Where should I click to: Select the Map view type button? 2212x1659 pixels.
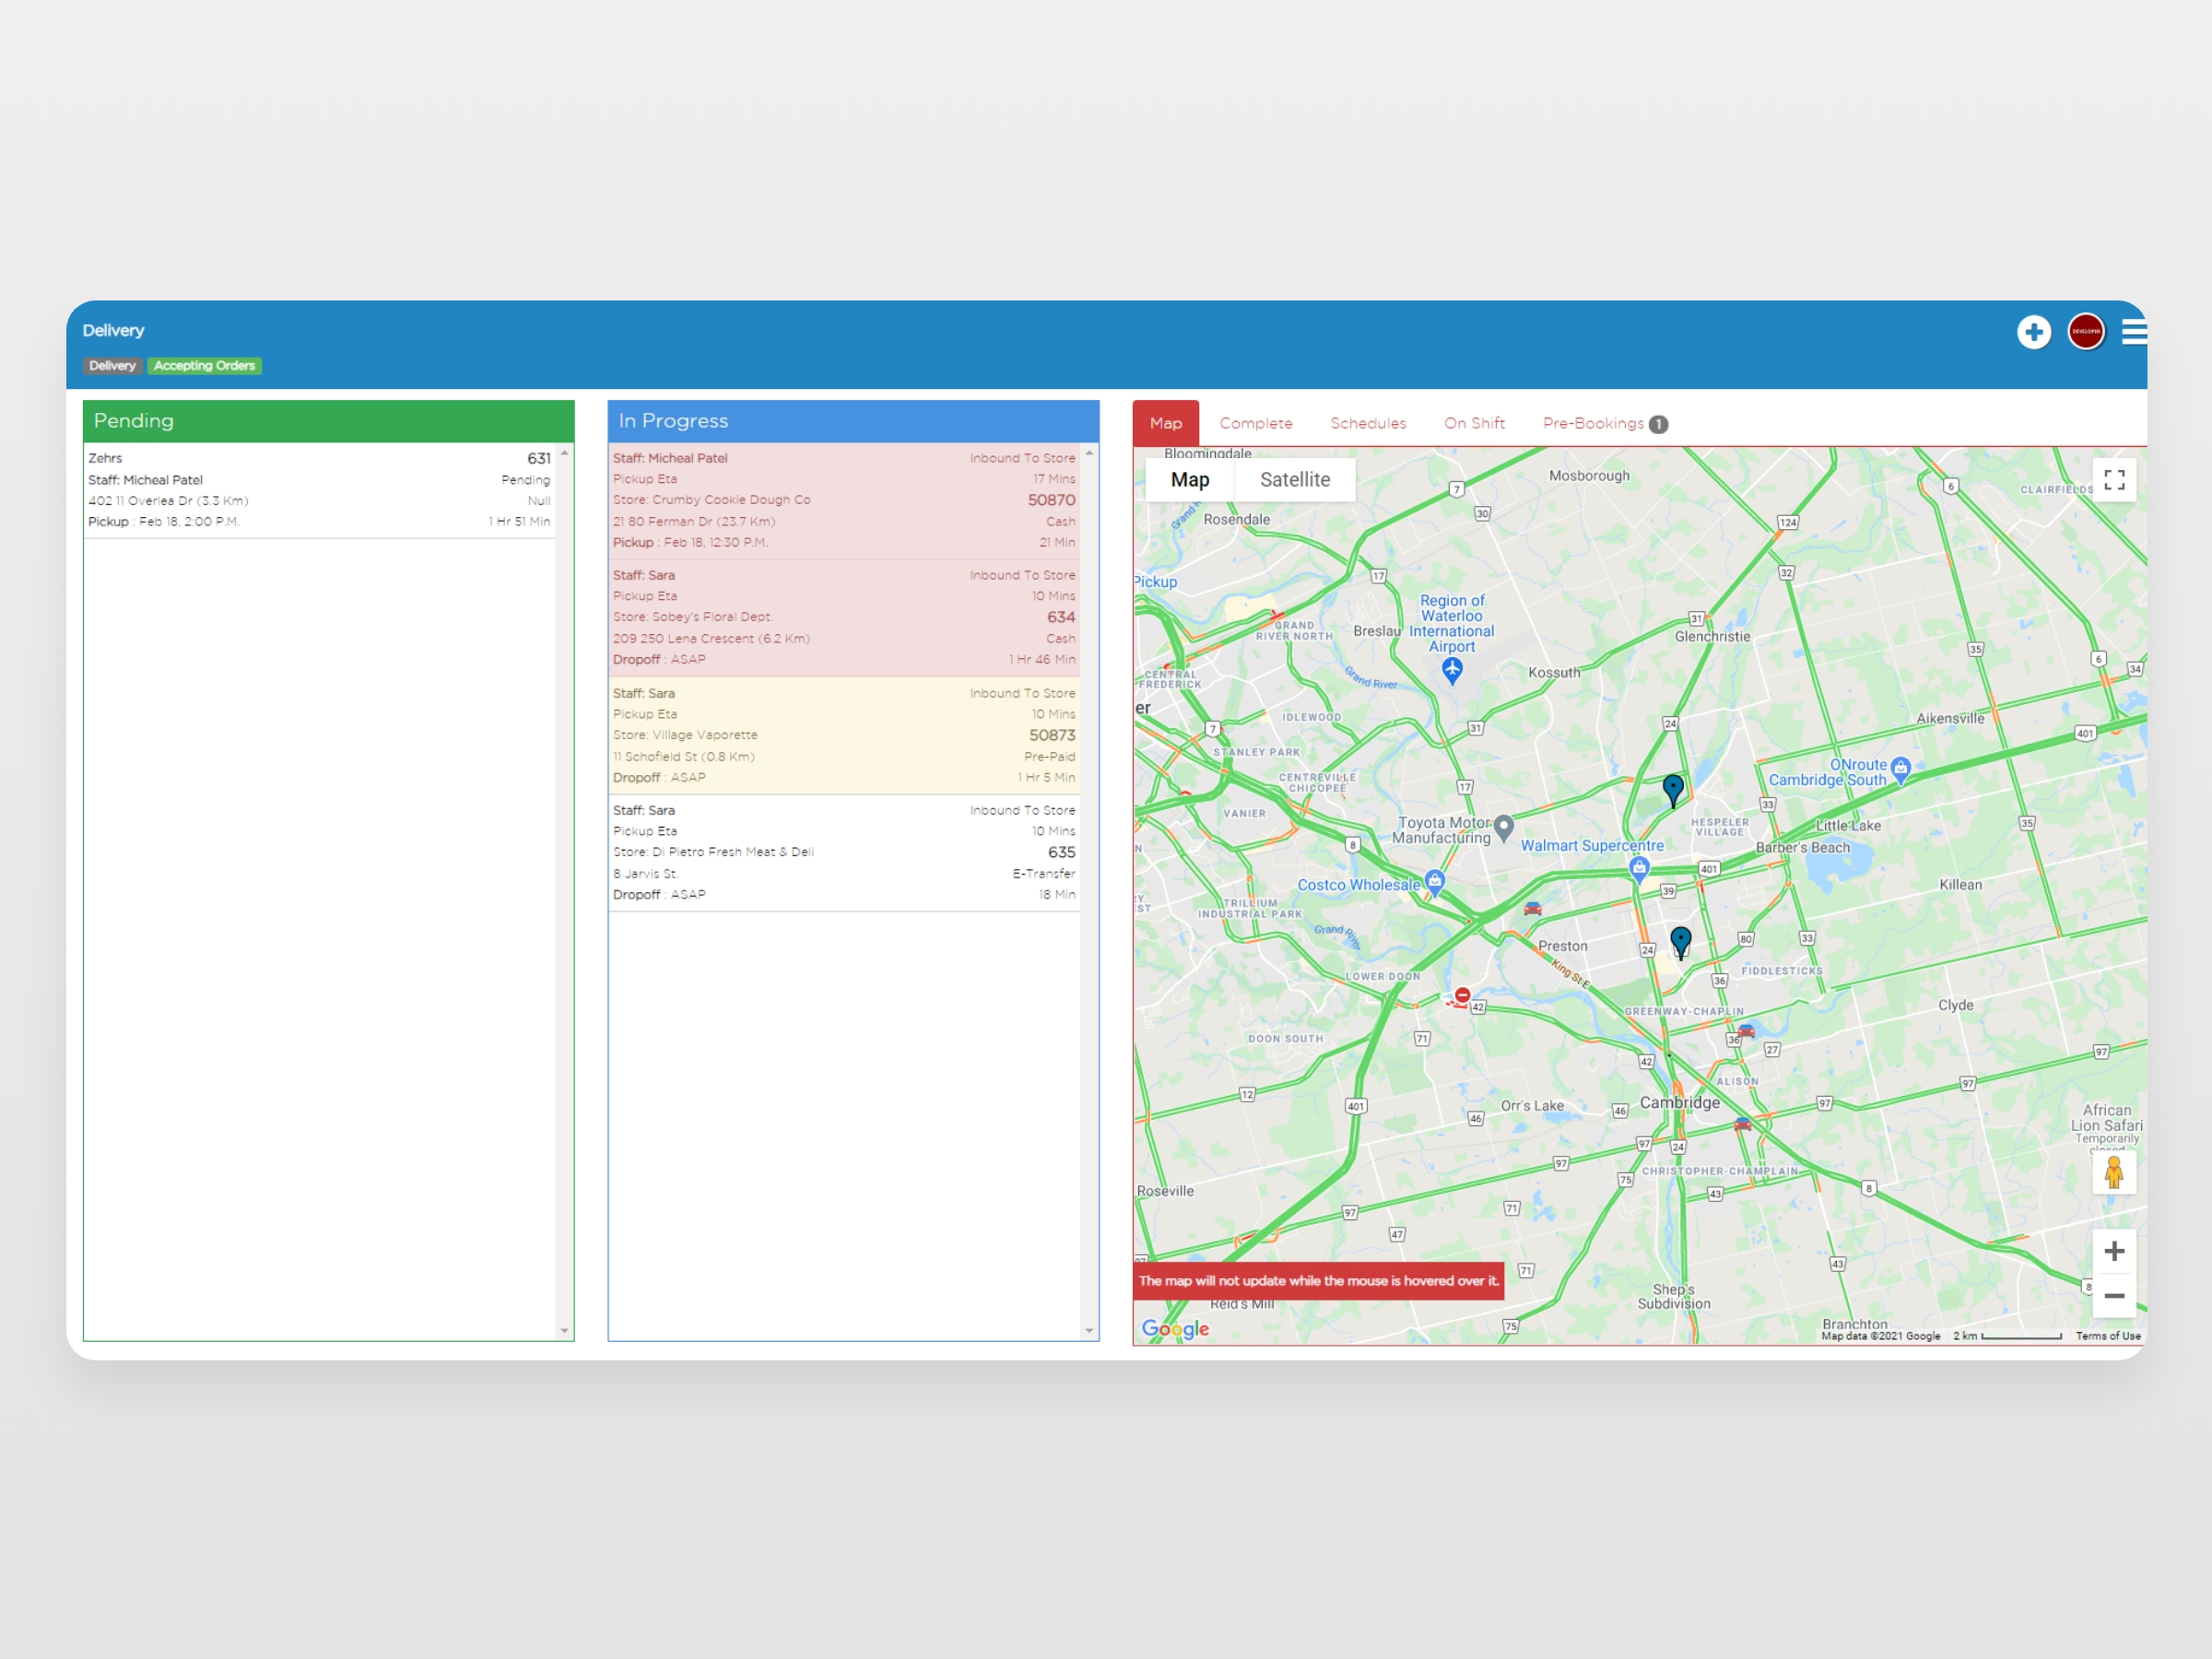[1189, 480]
